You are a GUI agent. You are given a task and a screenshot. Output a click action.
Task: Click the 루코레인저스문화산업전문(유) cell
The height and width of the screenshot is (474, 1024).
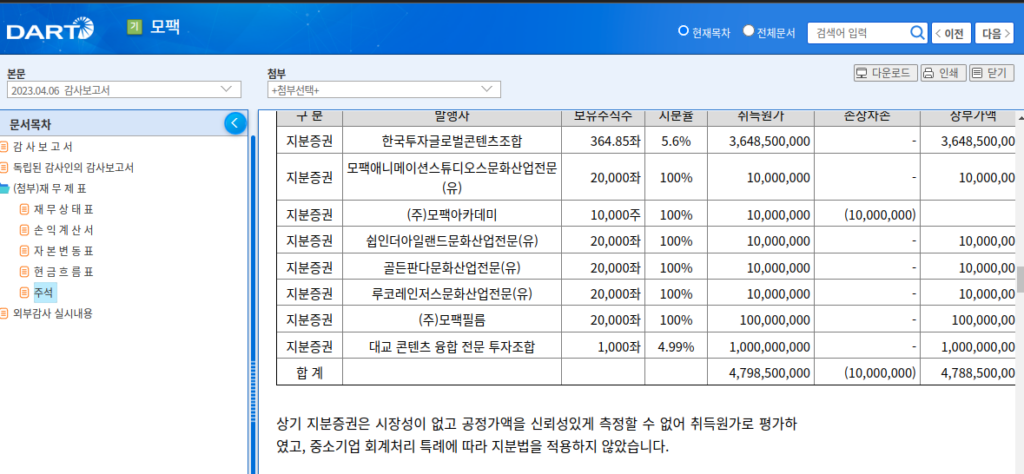coord(452,294)
